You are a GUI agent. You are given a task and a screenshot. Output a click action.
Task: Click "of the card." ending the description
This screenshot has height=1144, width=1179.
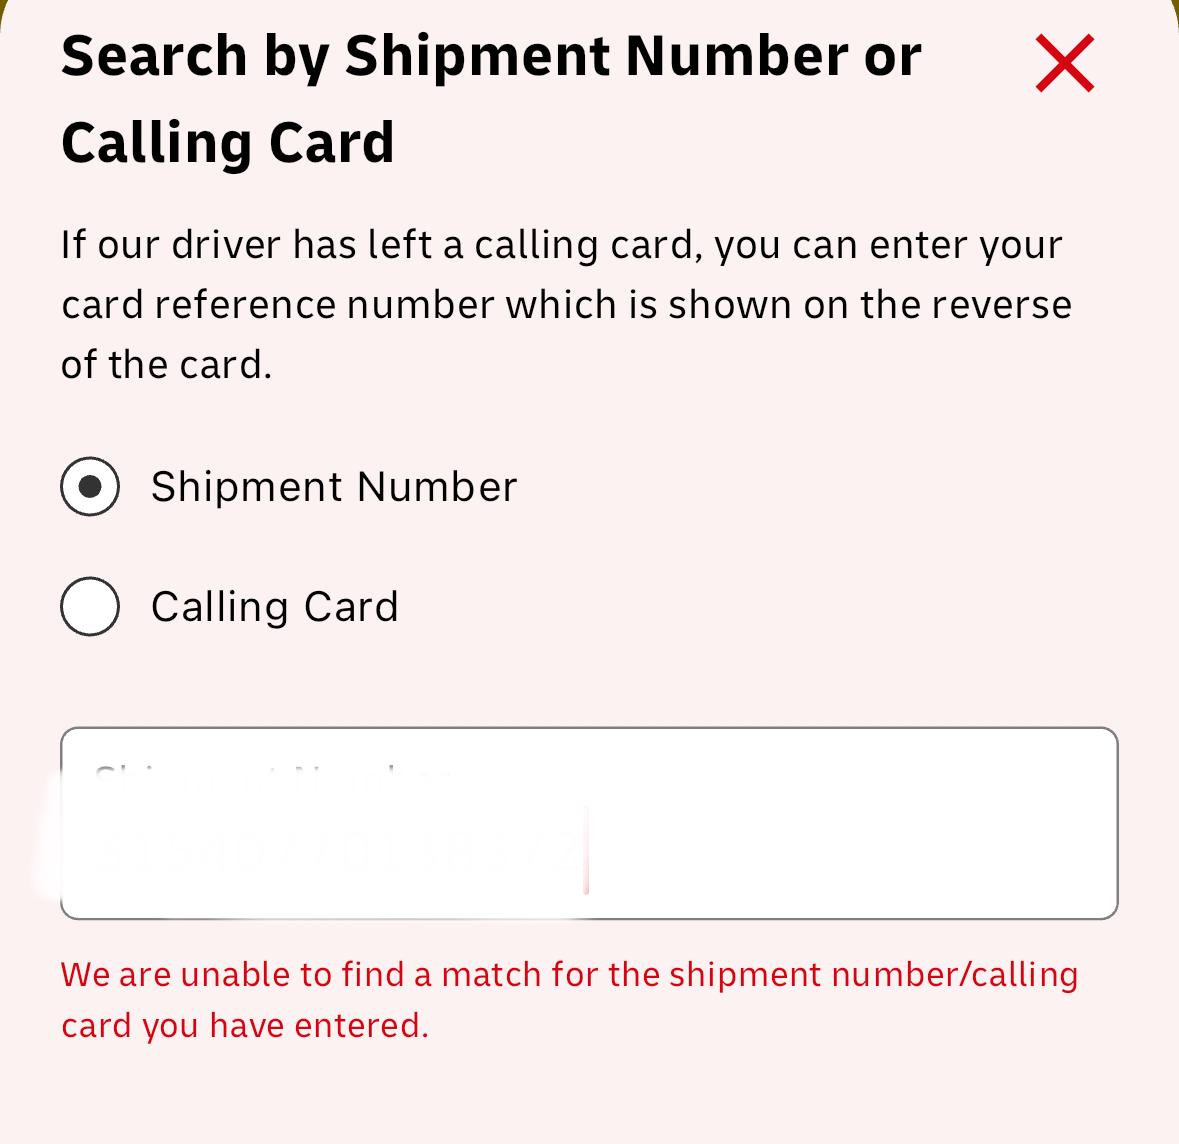(x=166, y=365)
